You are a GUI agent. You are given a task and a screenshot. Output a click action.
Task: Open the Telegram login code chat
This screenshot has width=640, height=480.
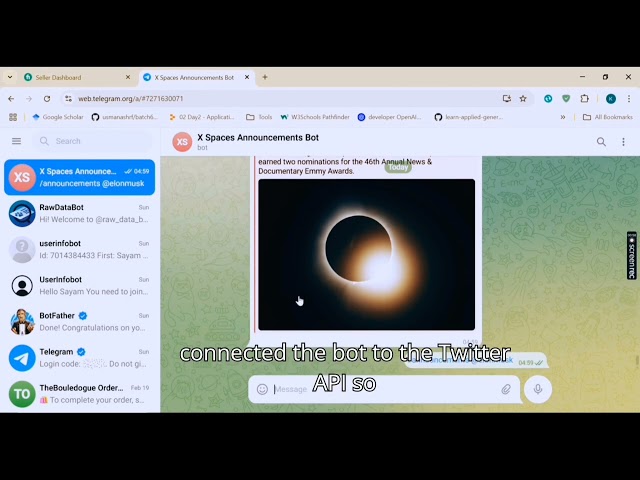[80, 358]
